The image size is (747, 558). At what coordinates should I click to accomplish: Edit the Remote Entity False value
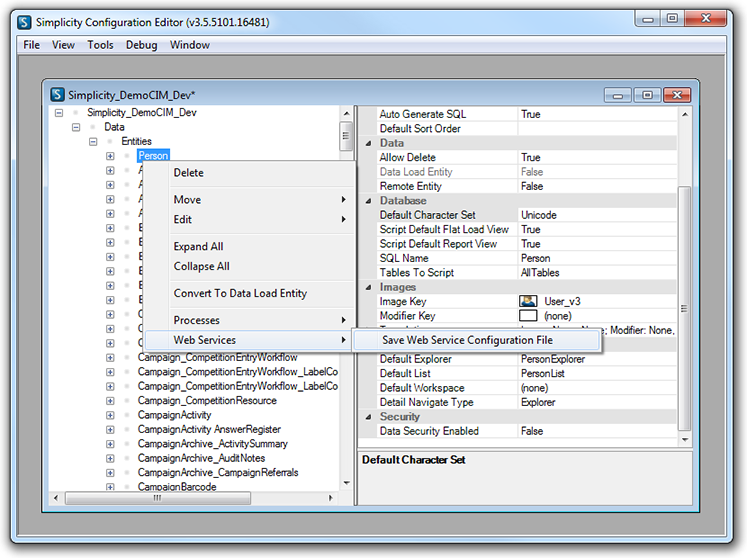point(597,186)
